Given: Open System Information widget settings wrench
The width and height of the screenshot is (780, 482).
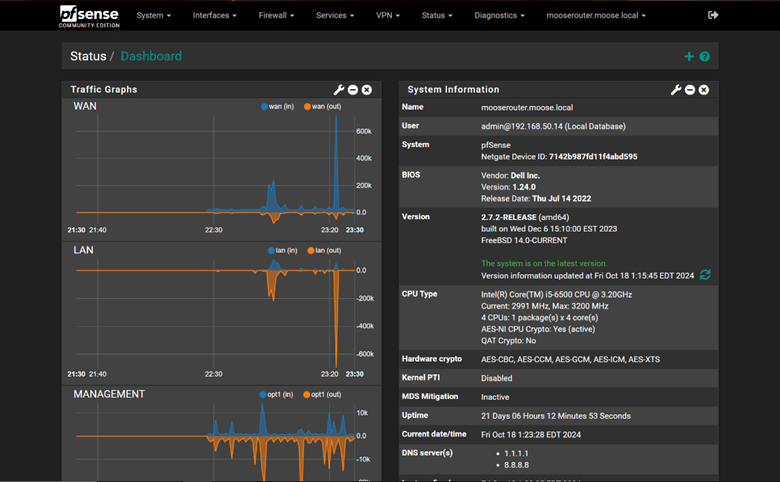Looking at the screenshot, I should (676, 90).
